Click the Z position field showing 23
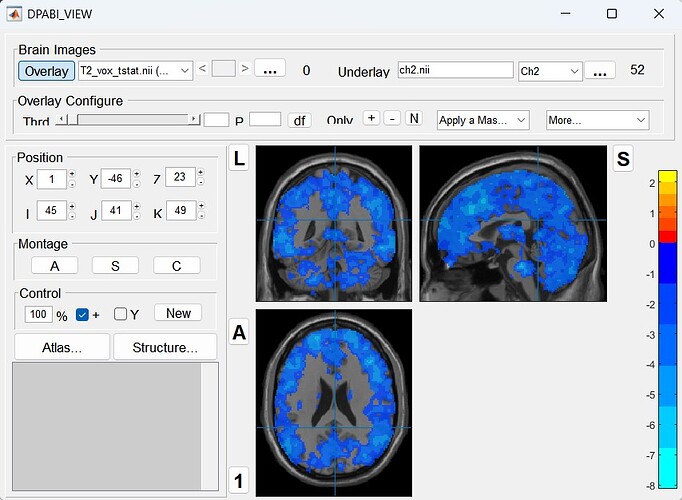682x500 pixels. tap(180, 177)
